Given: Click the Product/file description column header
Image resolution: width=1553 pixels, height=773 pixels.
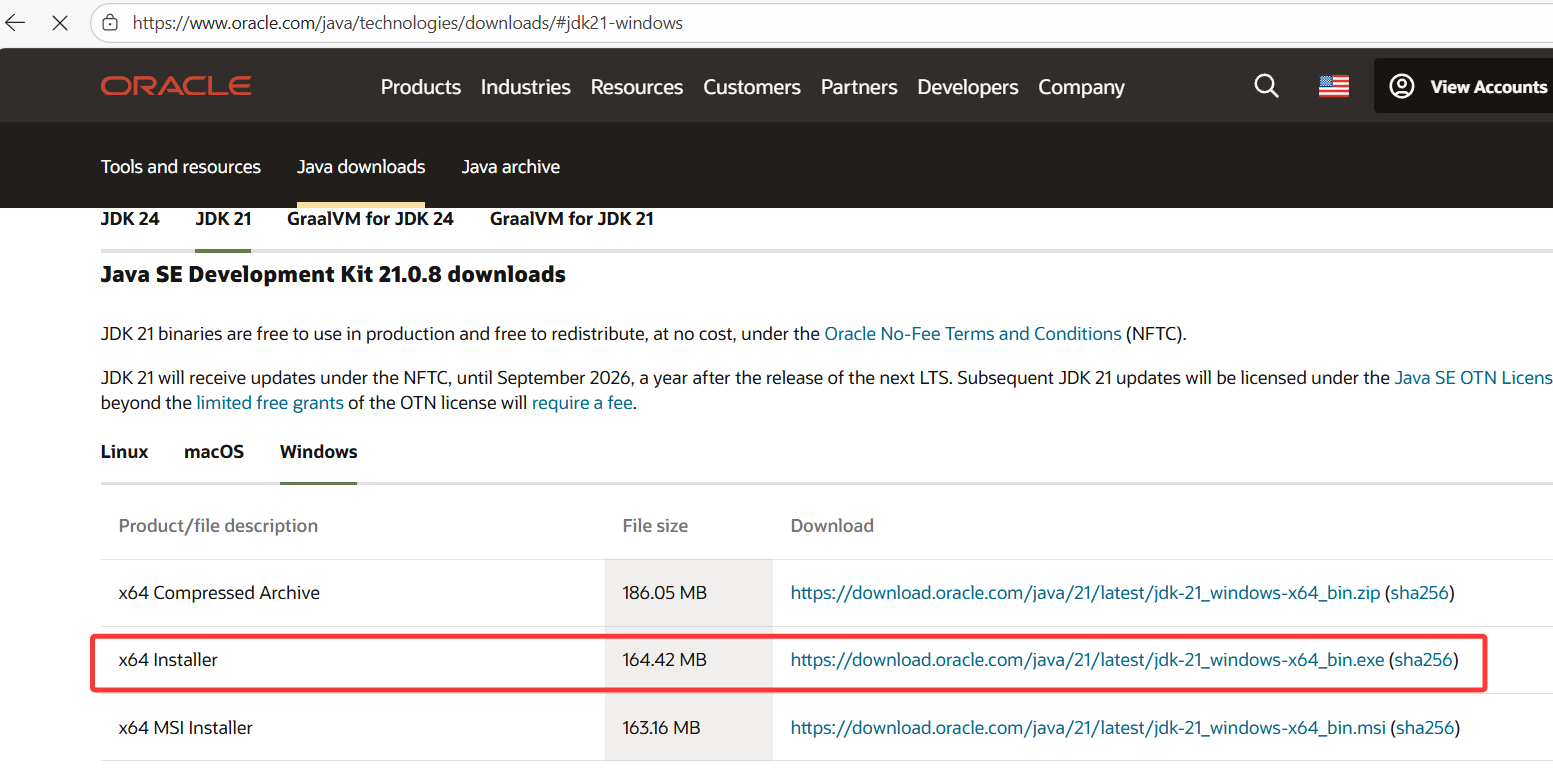Looking at the screenshot, I should (218, 526).
